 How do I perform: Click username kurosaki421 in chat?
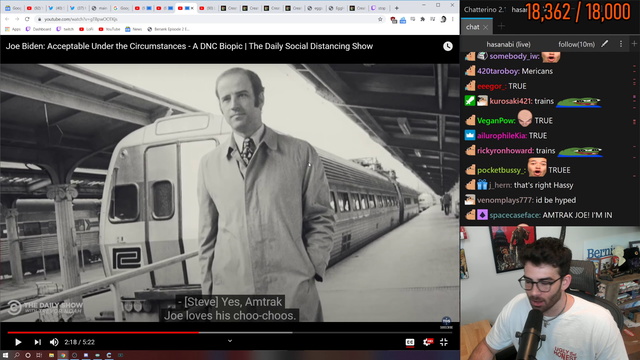[511, 101]
